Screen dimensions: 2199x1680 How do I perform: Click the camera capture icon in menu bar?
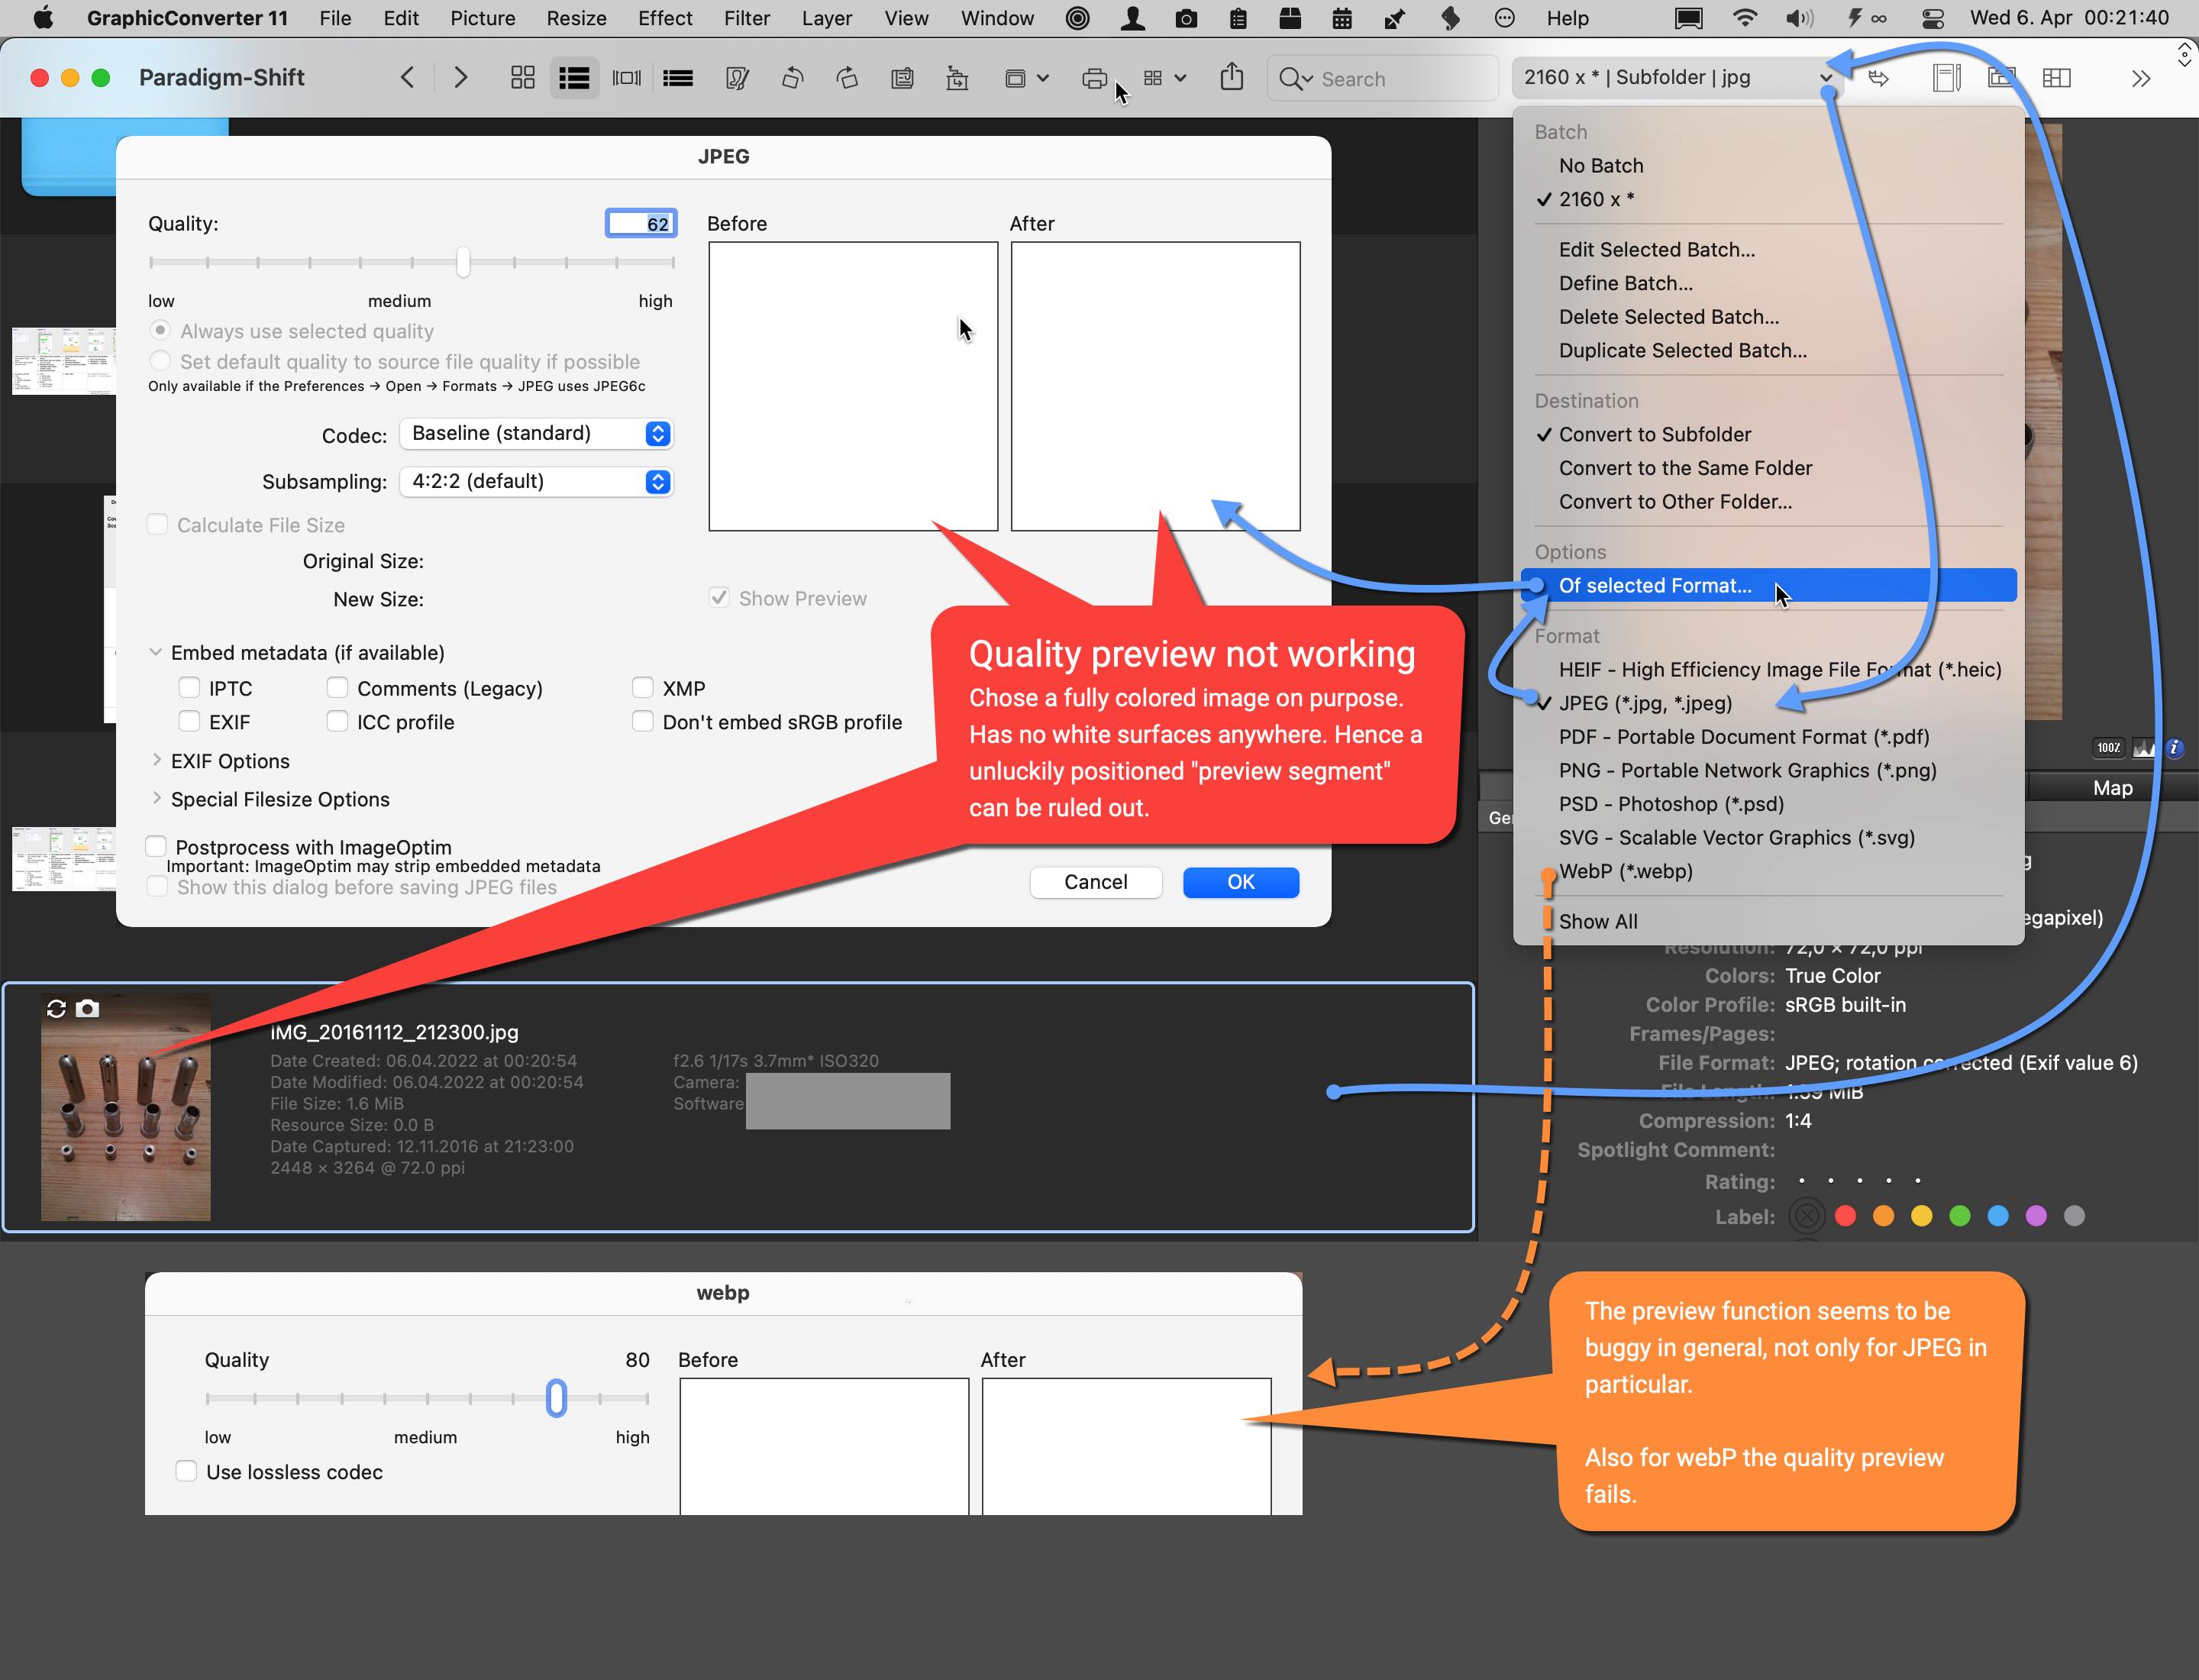1183,18
